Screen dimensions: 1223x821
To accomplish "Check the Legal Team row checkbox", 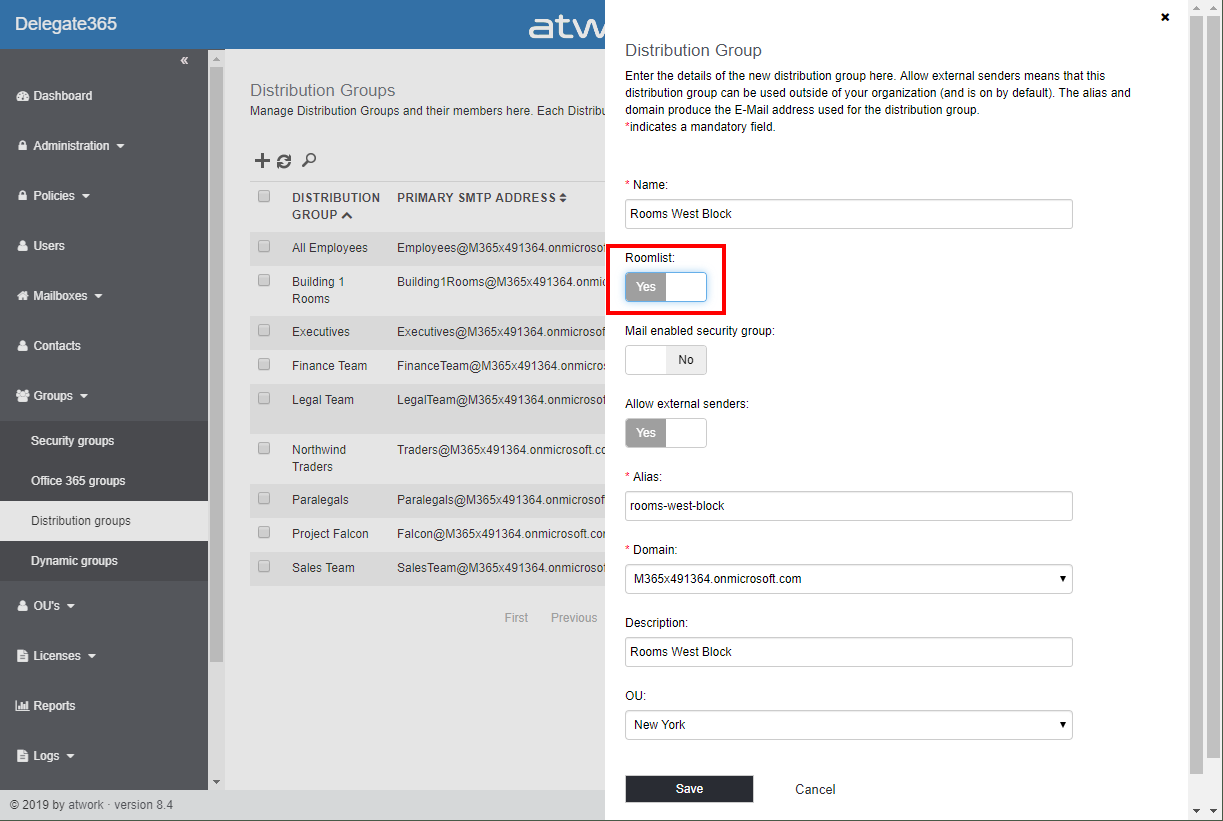I will pyautogui.click(x=264, y=398).
